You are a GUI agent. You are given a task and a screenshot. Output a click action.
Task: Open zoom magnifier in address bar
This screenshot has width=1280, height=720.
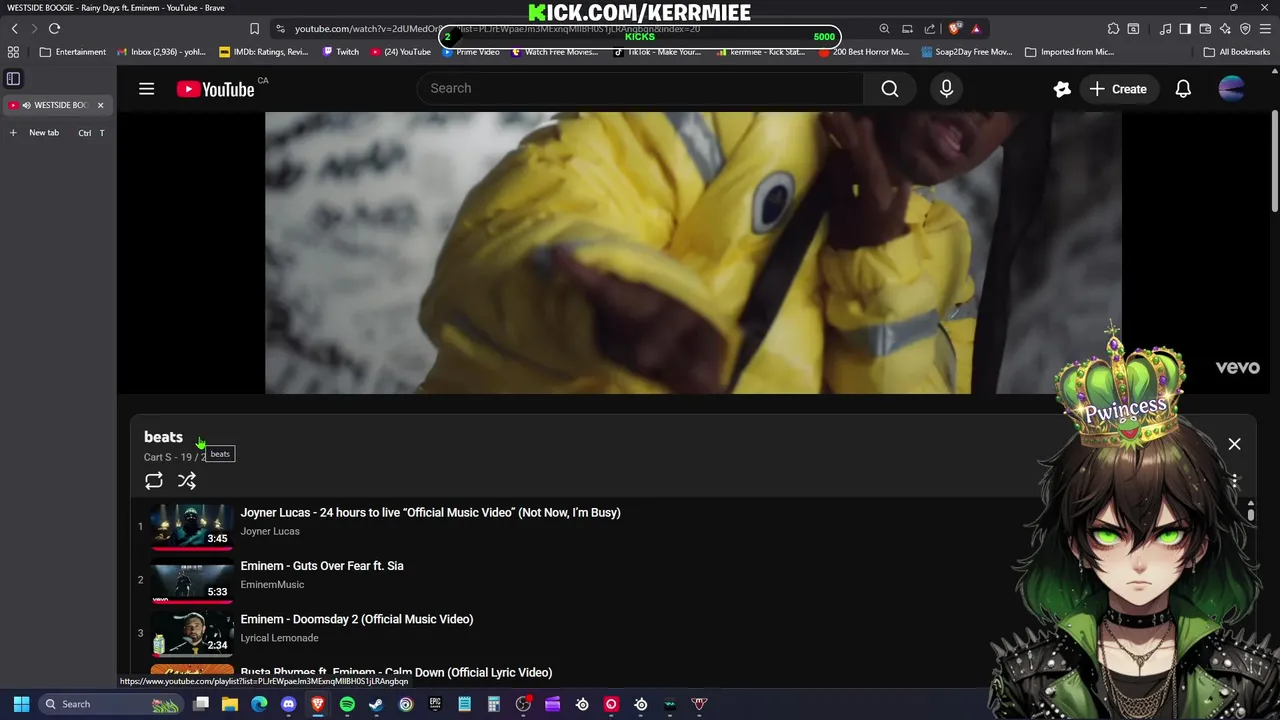[x=884, y=29]
